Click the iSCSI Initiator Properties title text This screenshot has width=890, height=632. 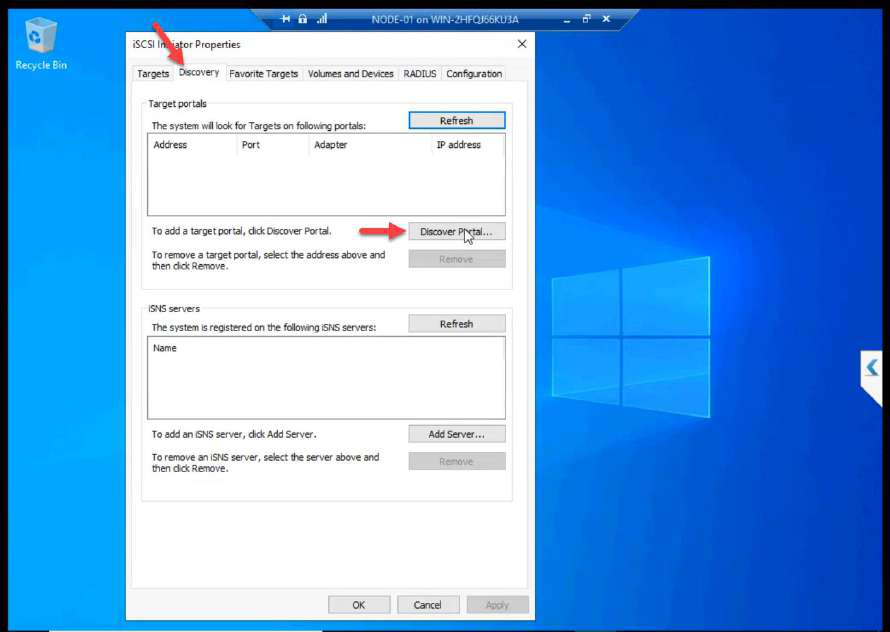[186, 44]
